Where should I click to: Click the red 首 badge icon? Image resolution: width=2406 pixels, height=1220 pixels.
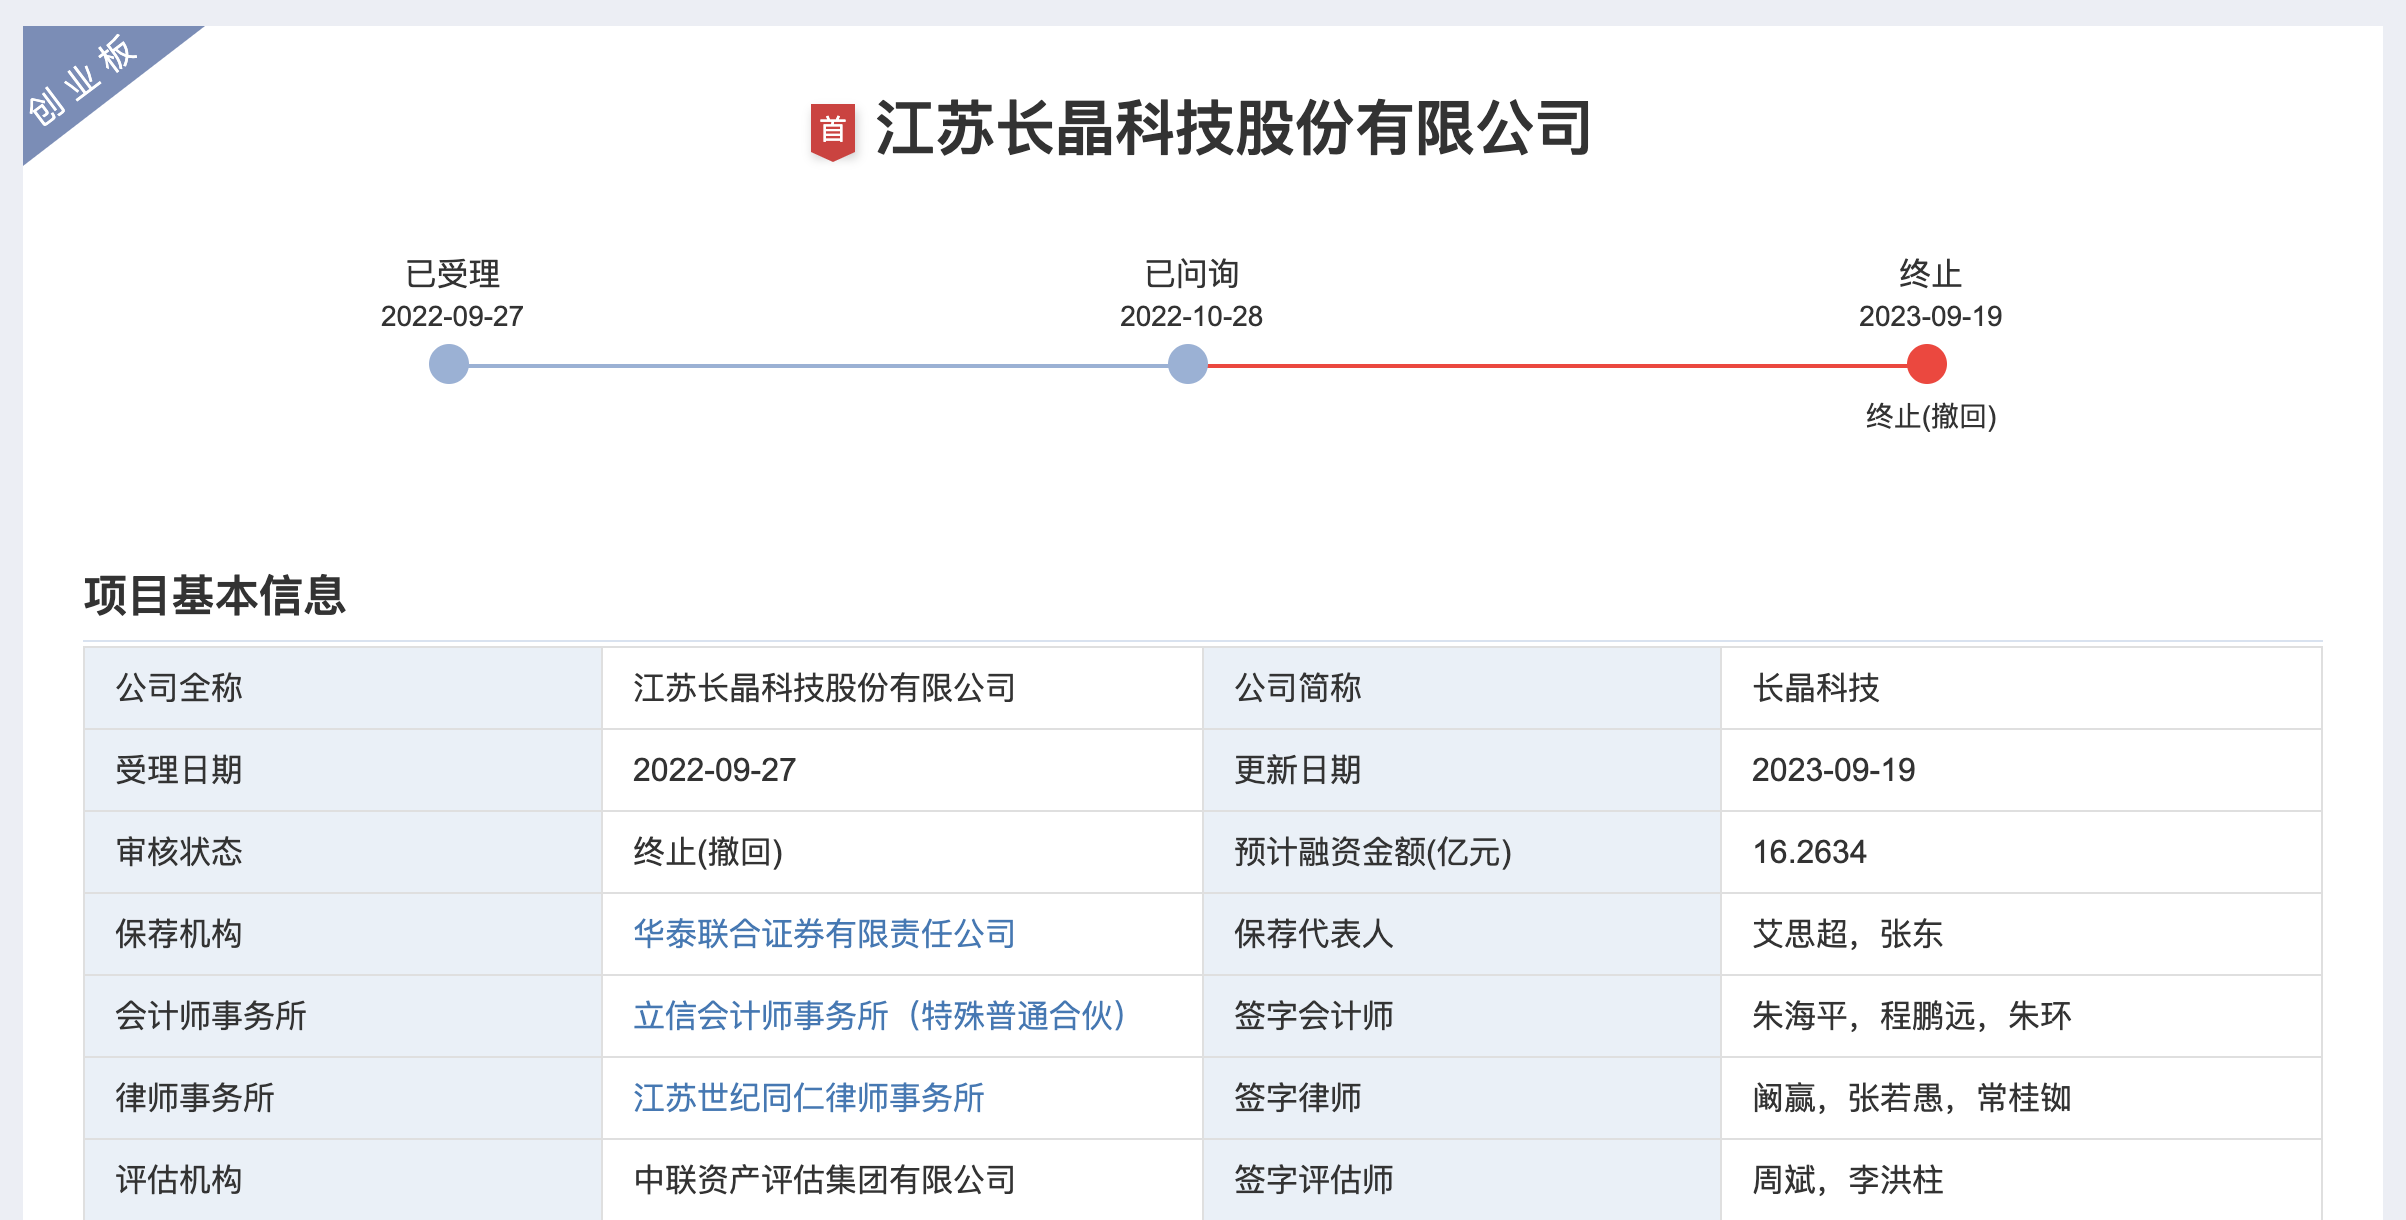click(x=832, y=130)
